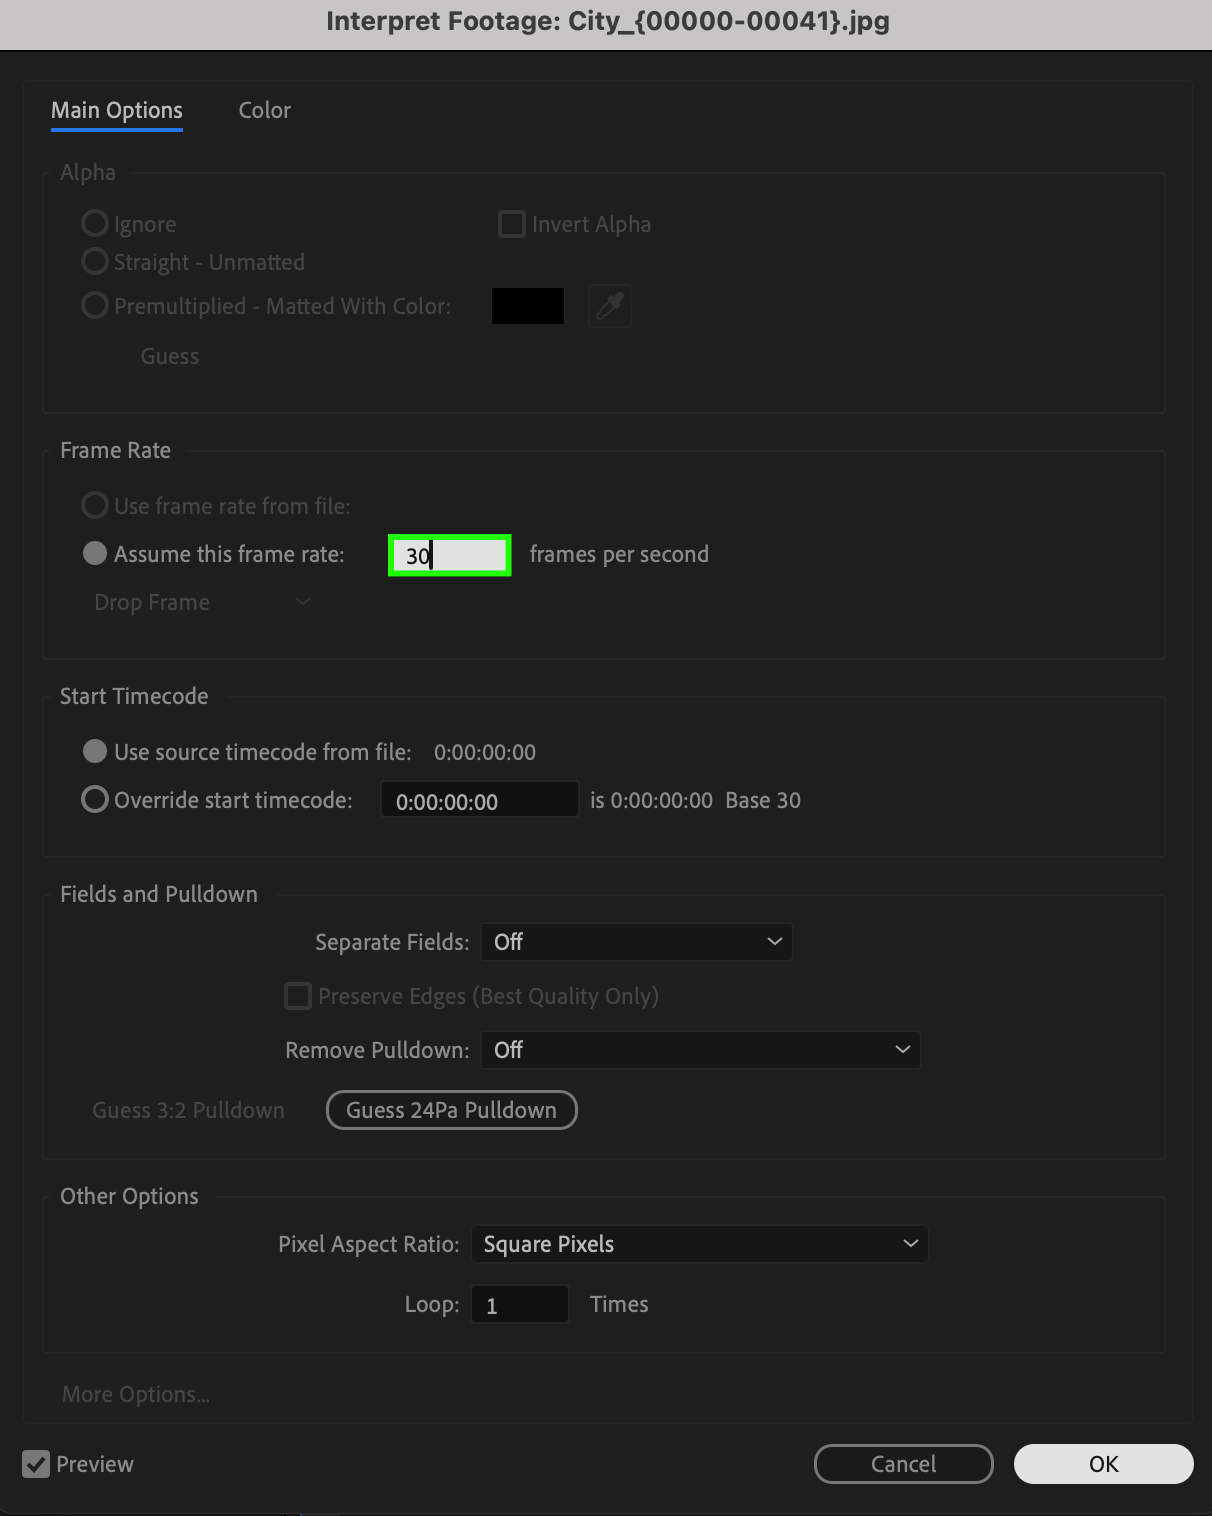Select Override start timecode radio button
Screen dimensions: 1212x1516
tap(95, 800)
